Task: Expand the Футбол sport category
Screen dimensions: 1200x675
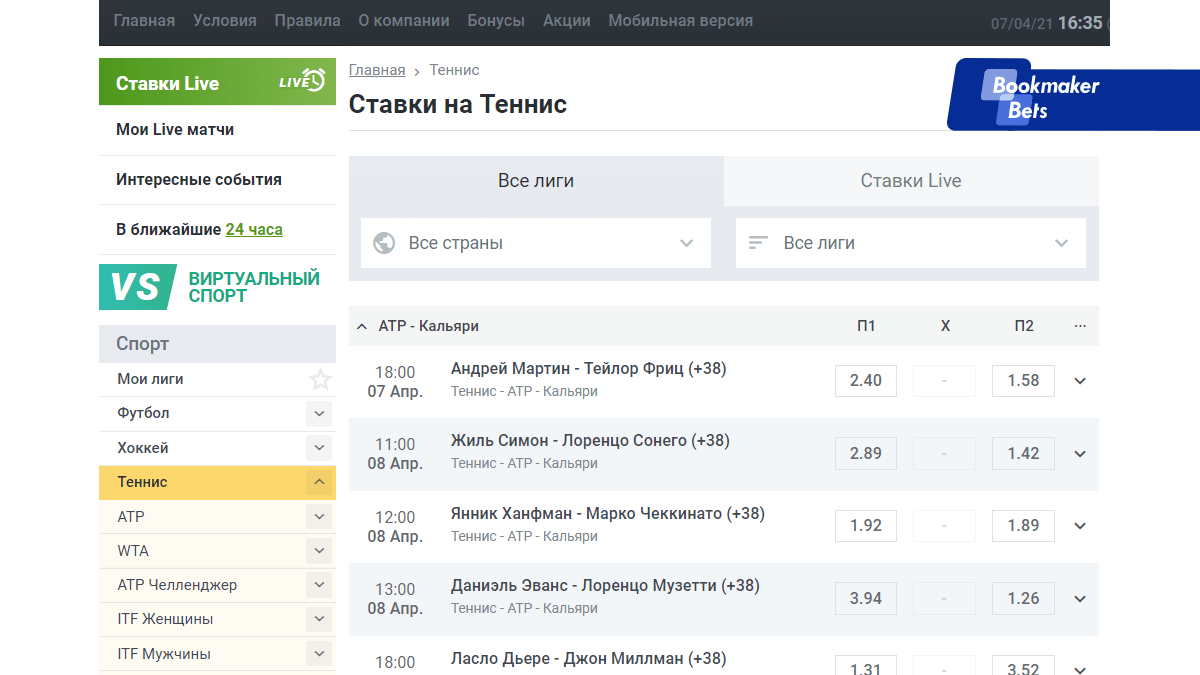Action: coord(319,413)
